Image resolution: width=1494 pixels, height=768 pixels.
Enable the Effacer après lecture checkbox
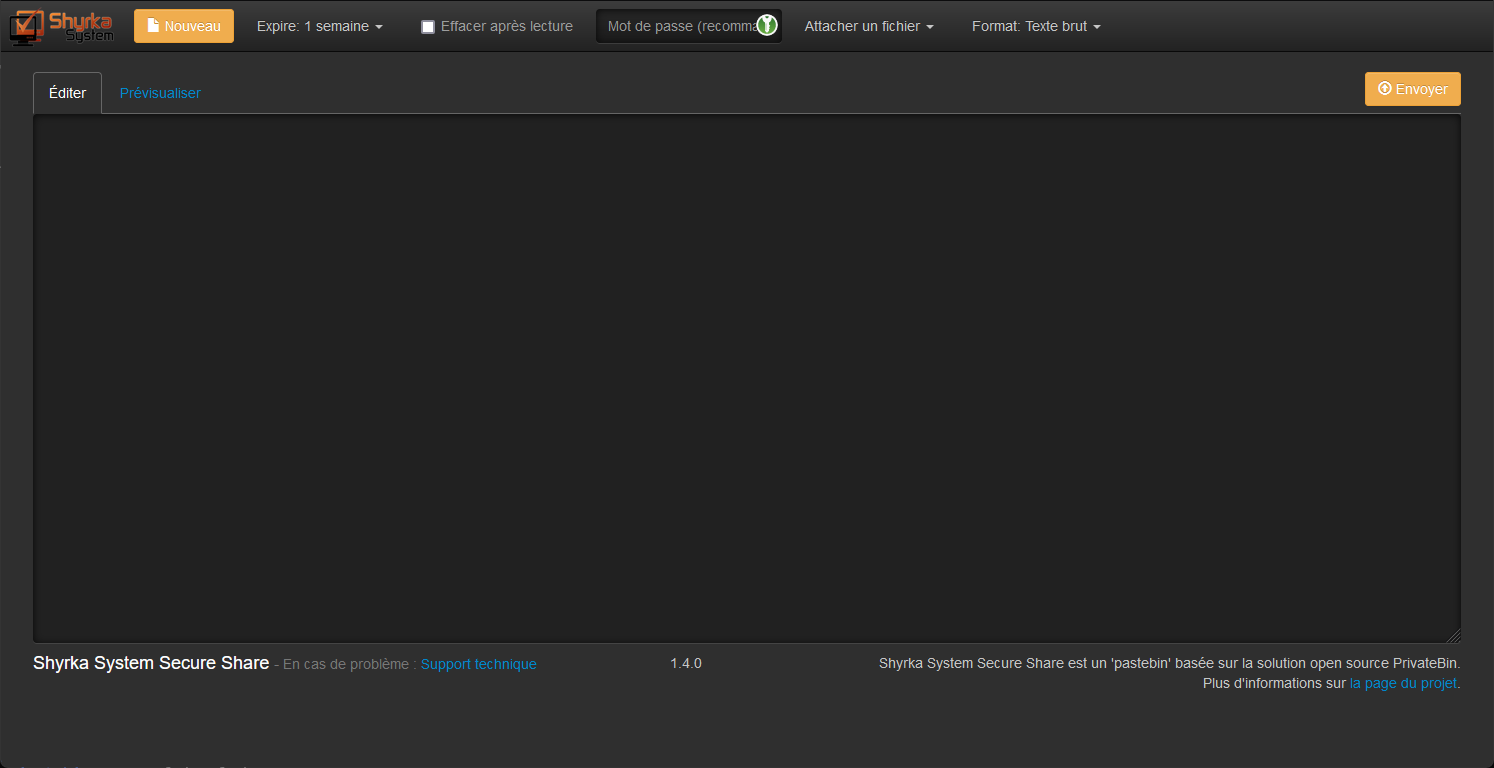[428, 27]
